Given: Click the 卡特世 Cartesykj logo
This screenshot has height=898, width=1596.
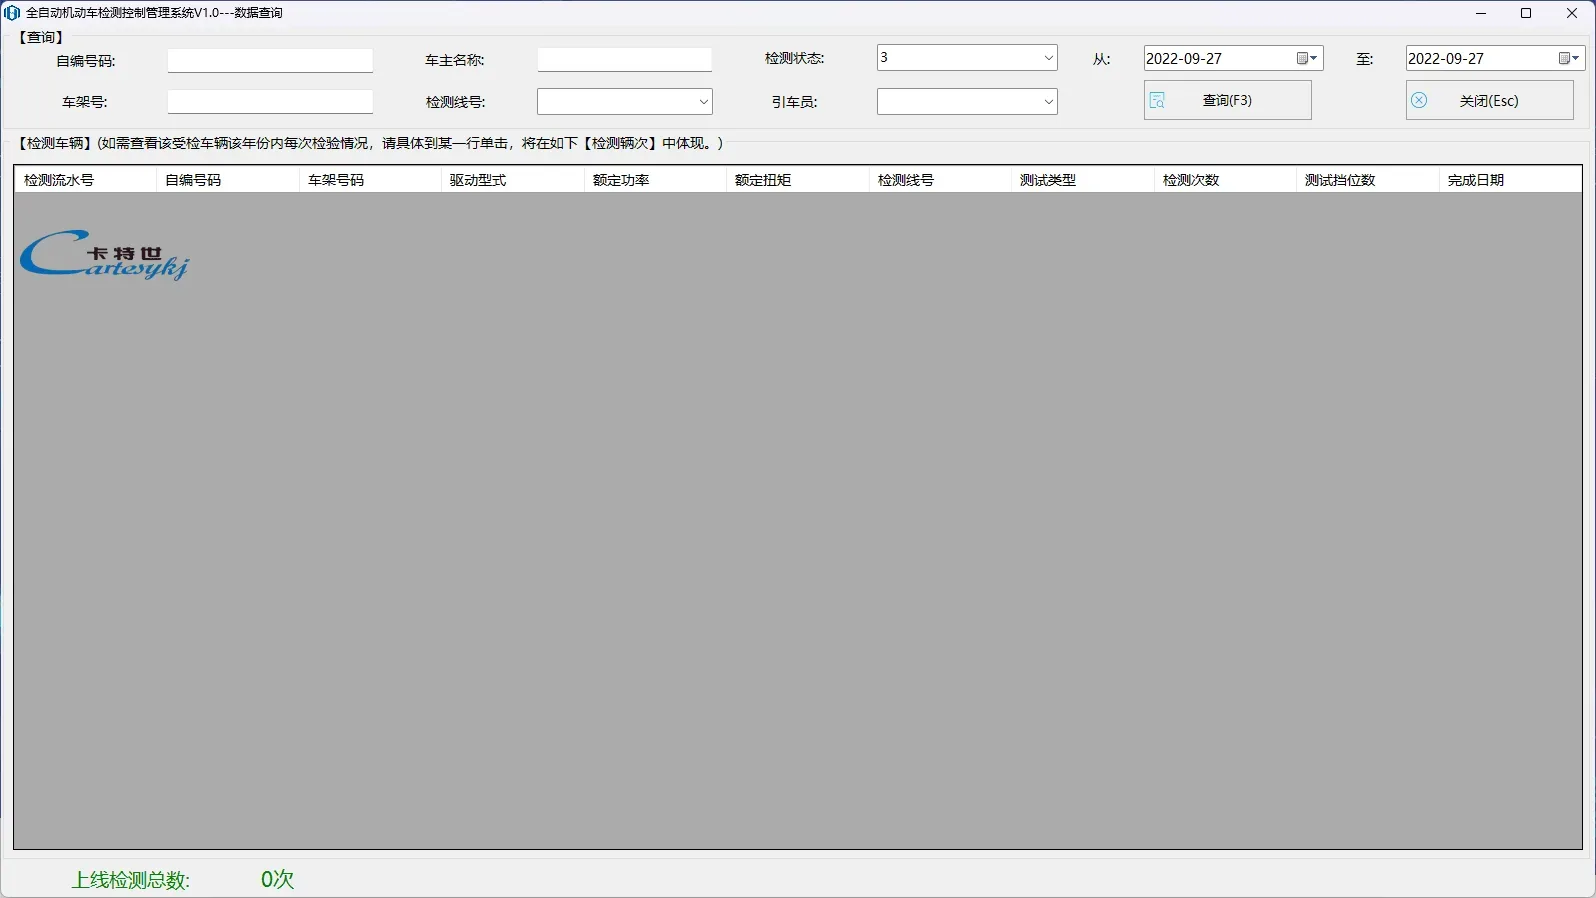Looking at the screenshot, I should click(105, 256).
